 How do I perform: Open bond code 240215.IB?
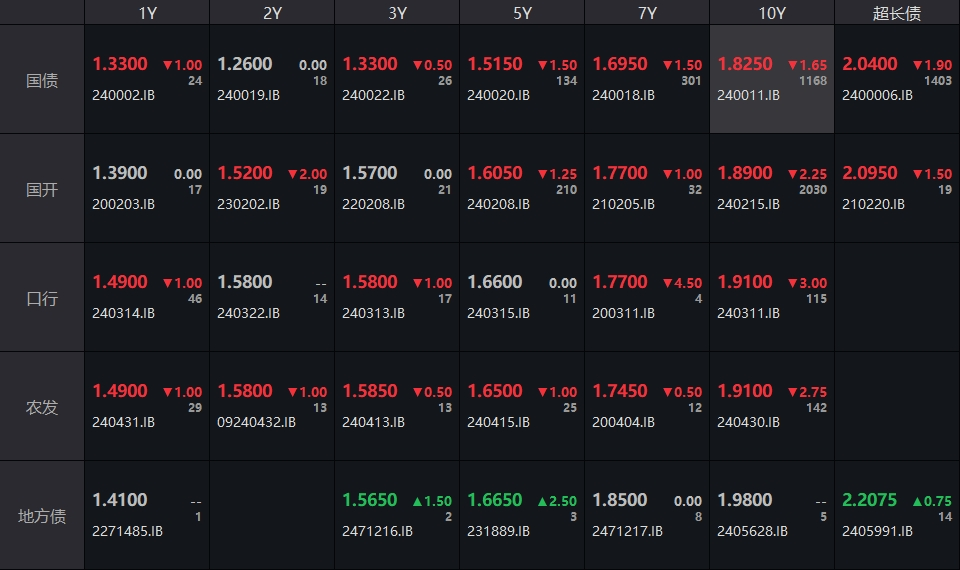[748, 204]
